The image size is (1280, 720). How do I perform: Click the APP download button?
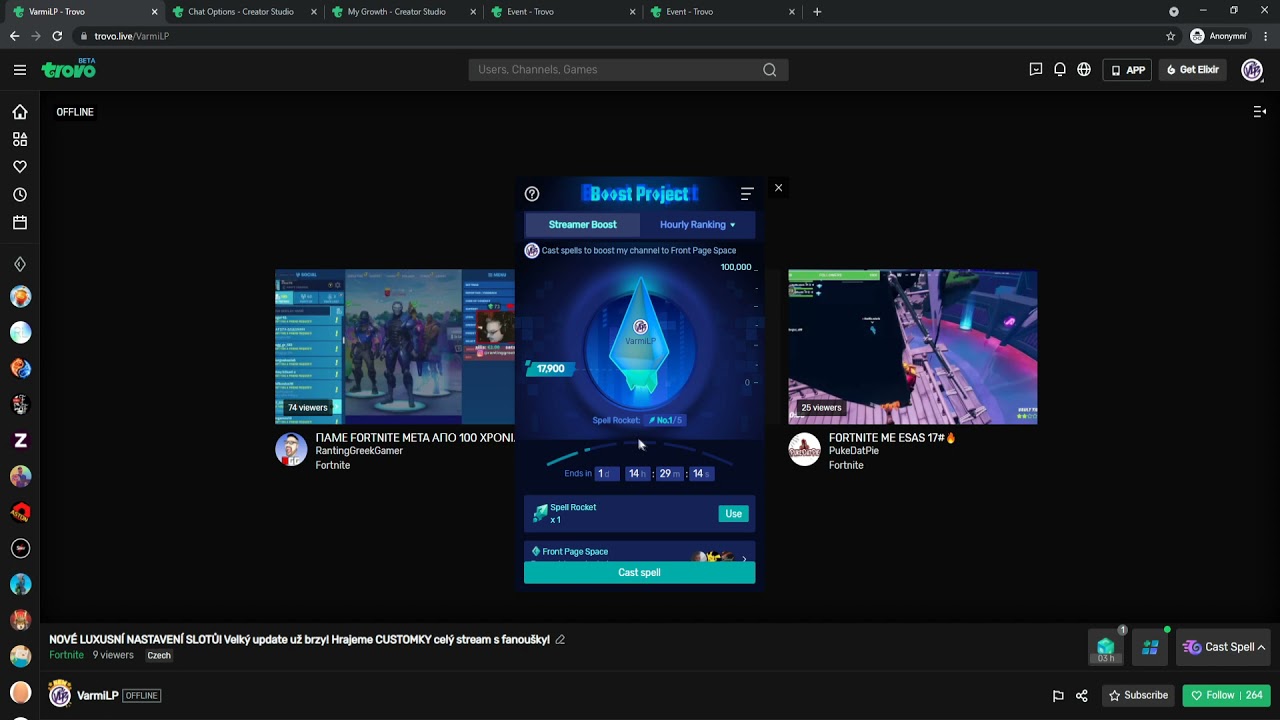[x=1127, y=70]
